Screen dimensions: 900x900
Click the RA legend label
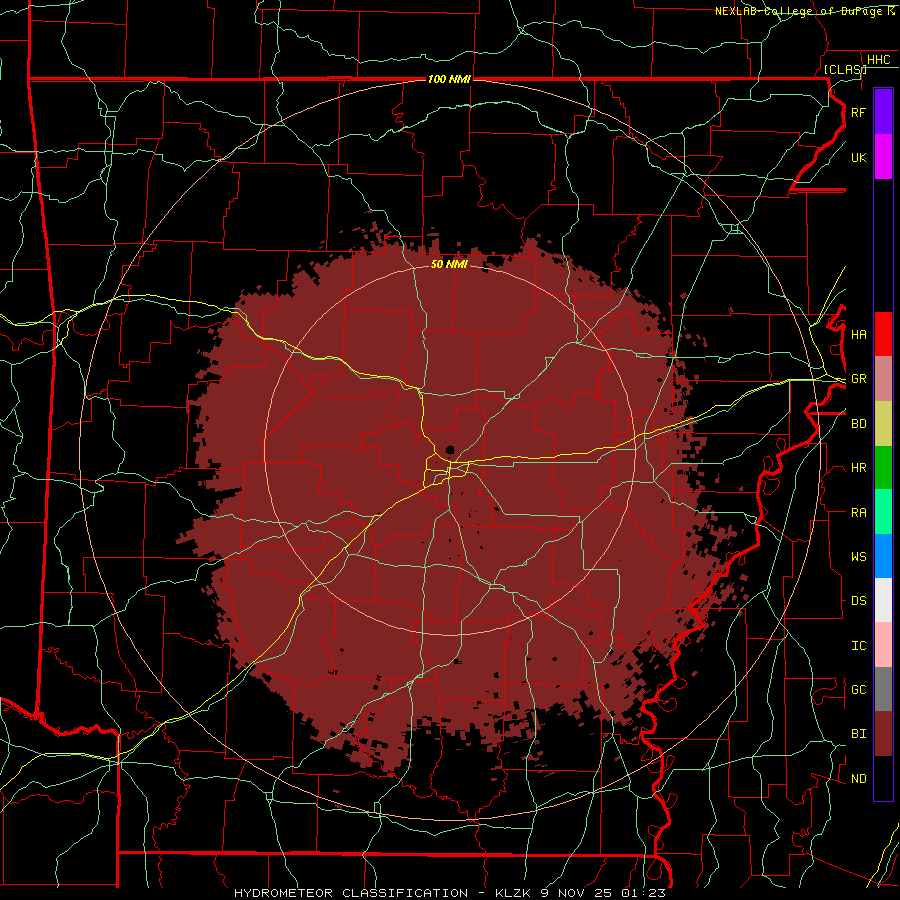[x=858, y=513]
